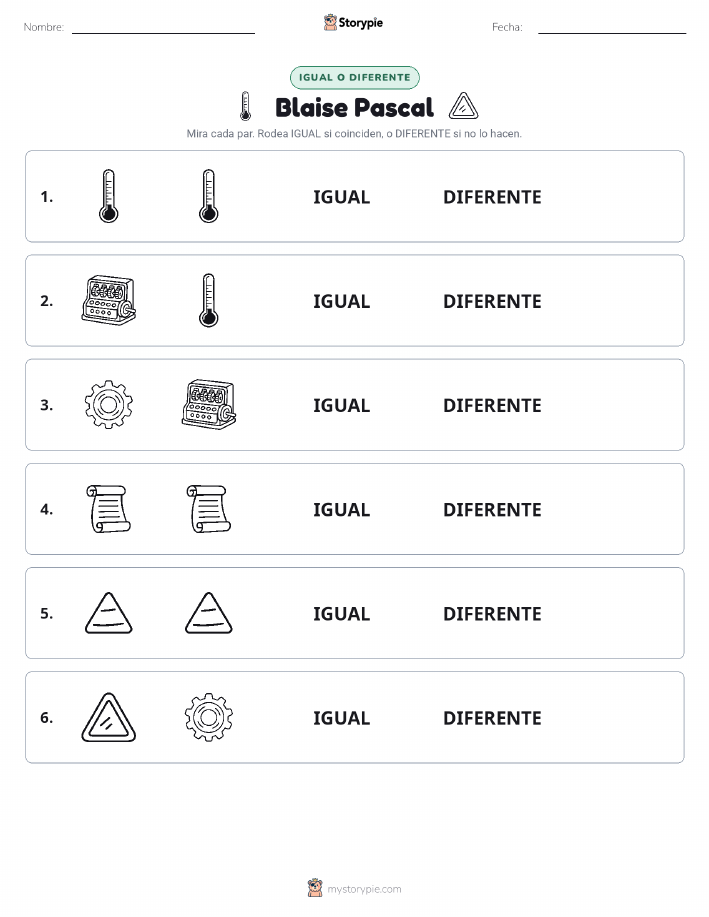Choose DIFERENTE in row 3
Viewport: 709px width, 917px height.
point(492,405)
